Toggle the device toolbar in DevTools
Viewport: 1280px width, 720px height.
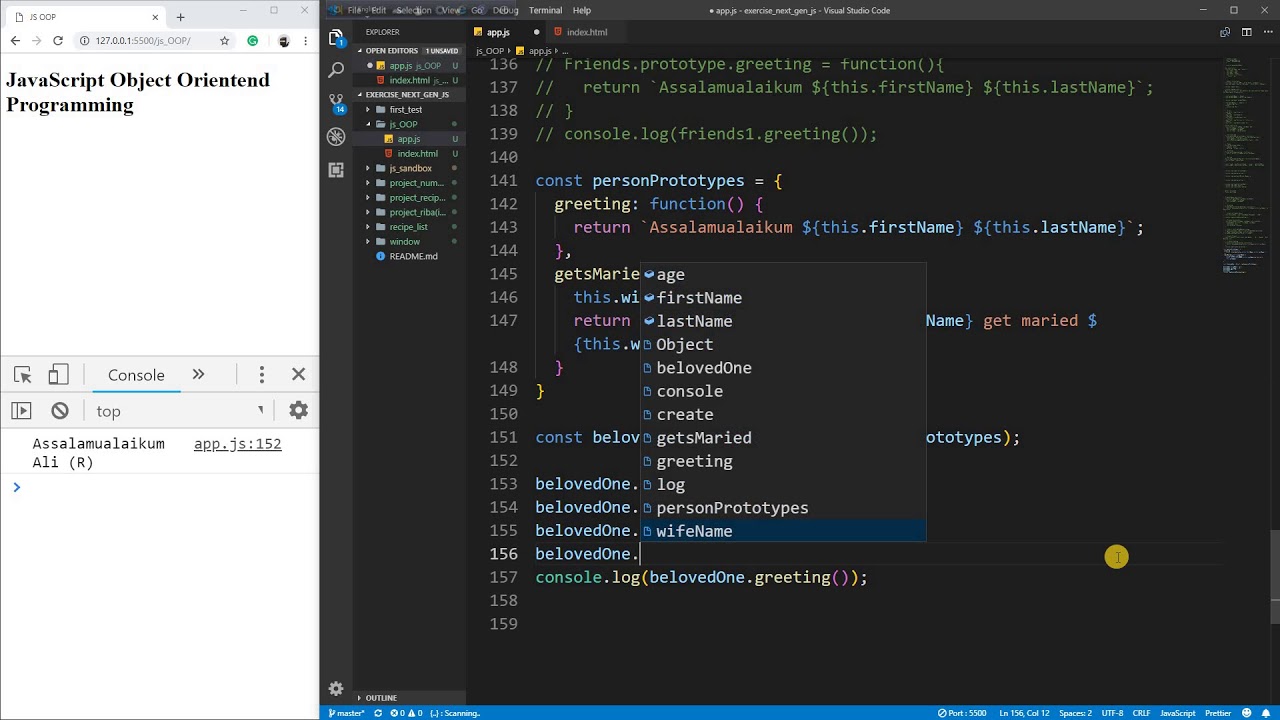click(58, 375)
